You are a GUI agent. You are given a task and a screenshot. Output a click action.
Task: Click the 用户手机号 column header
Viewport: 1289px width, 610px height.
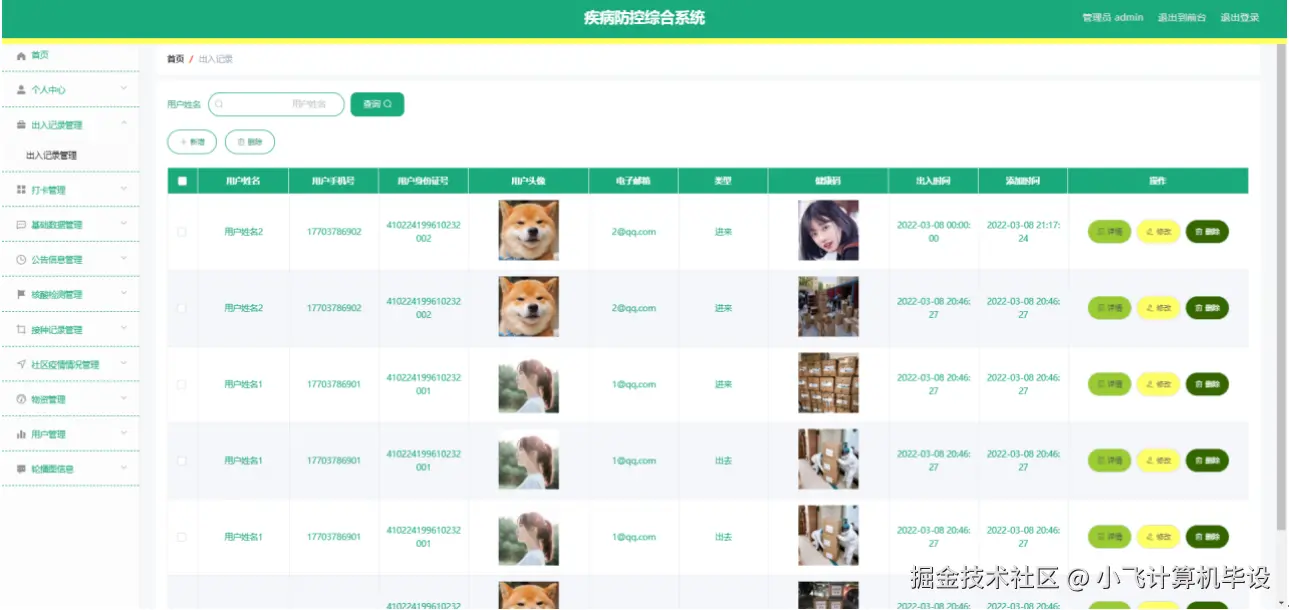[x=334, y=181]
